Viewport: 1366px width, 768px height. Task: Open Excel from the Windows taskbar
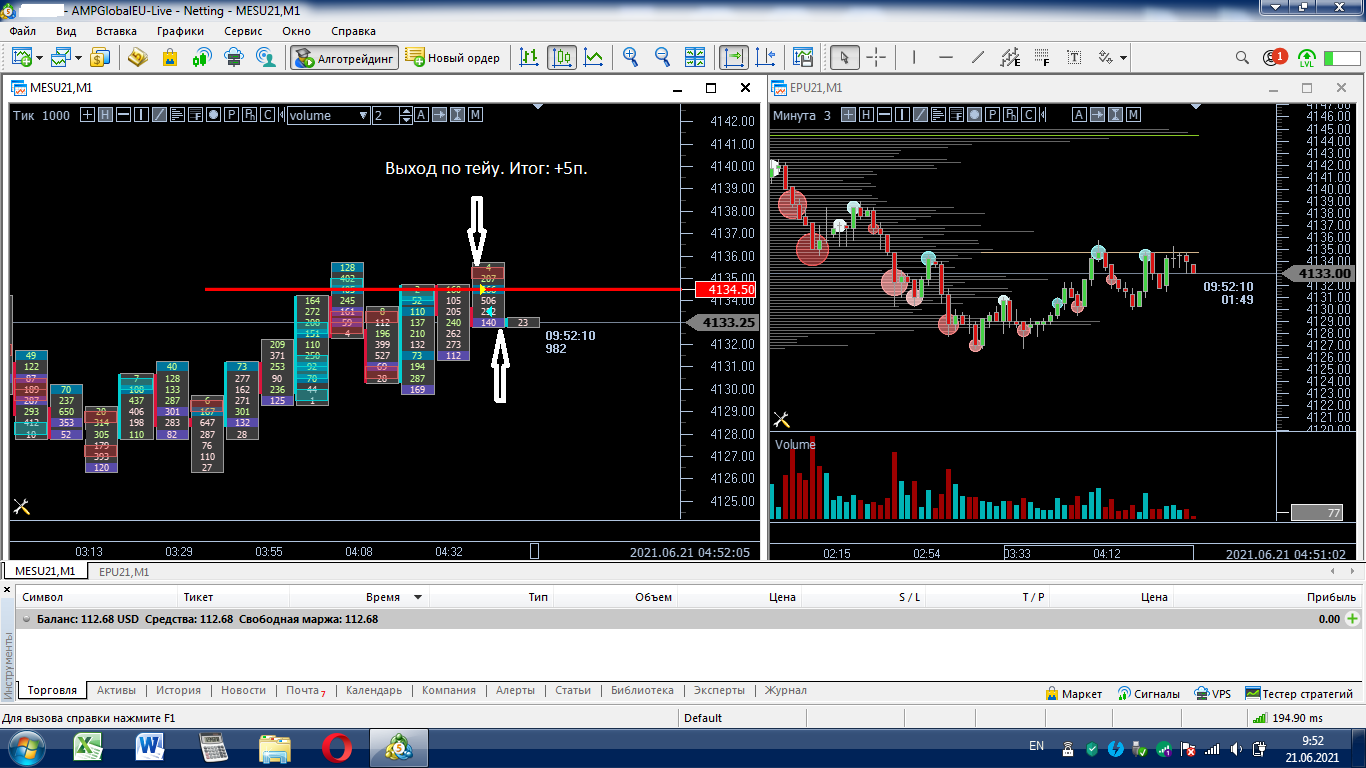(90, 747)
